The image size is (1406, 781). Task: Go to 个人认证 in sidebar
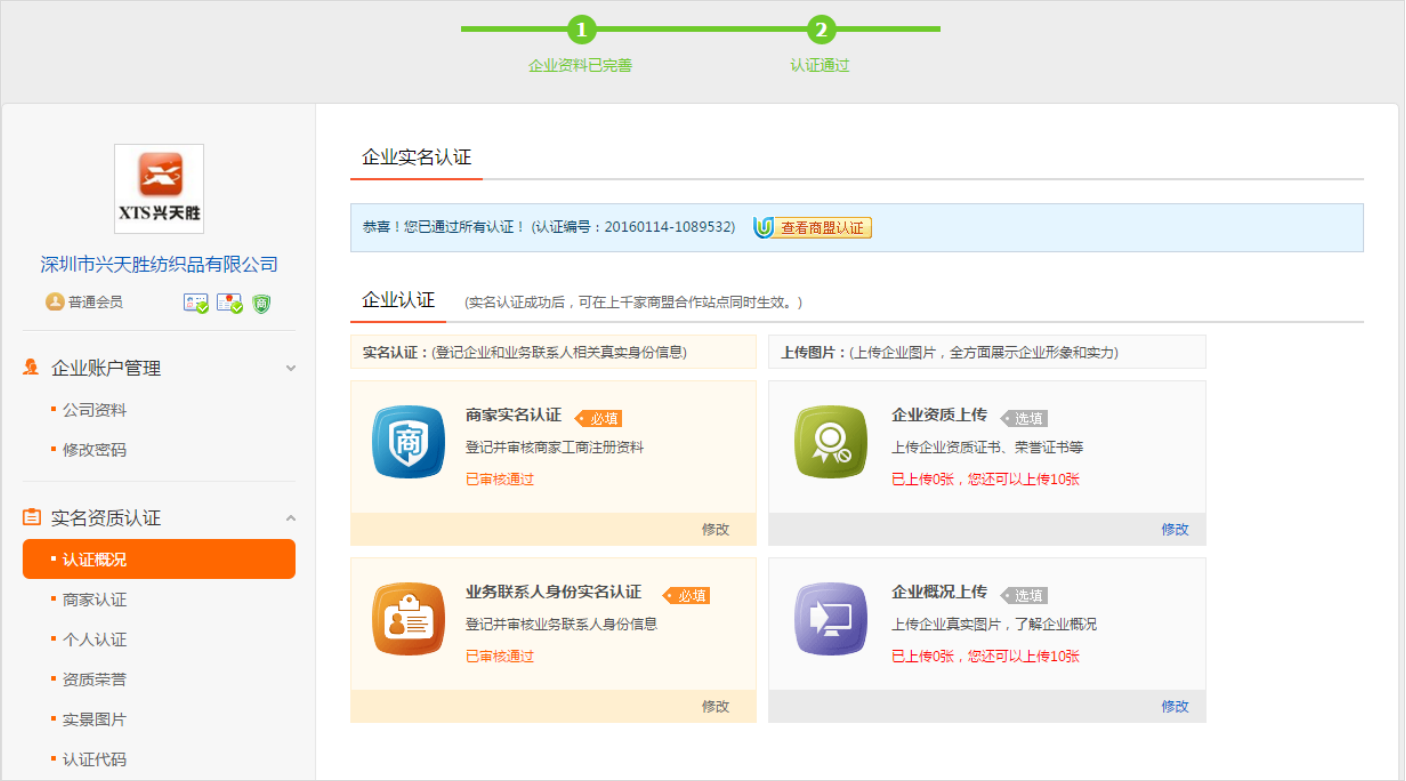point(94,640)
